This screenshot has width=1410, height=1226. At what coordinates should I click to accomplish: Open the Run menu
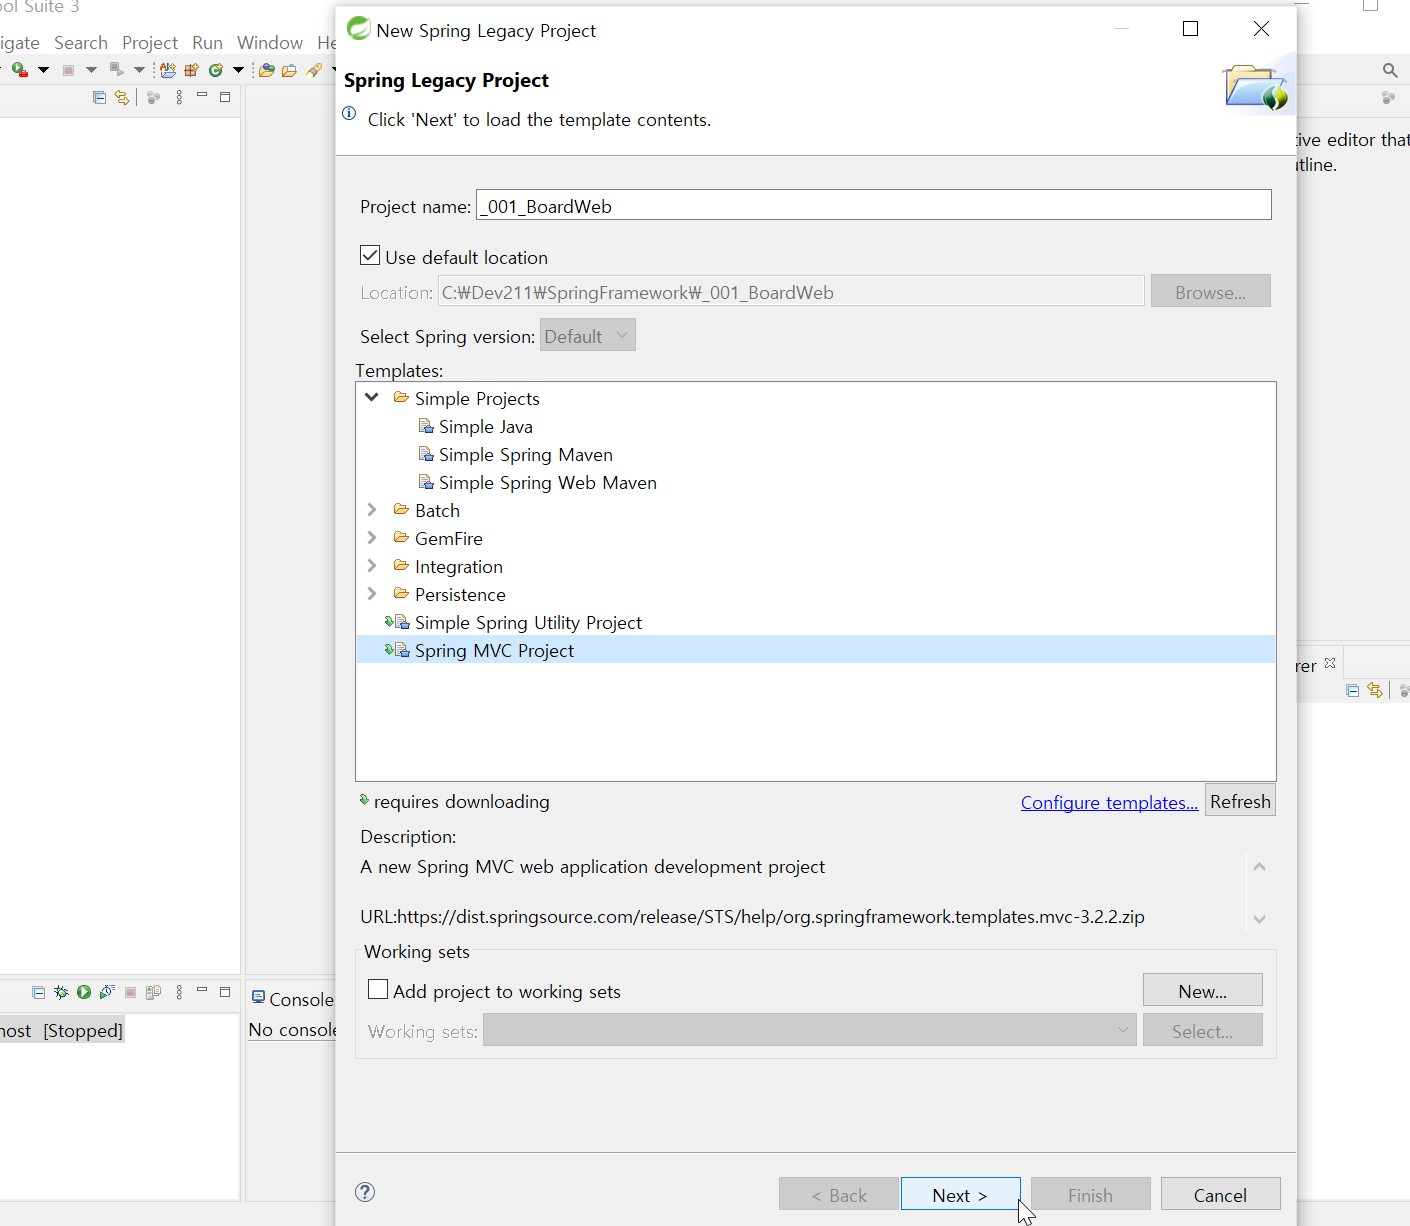pos(207,43)
